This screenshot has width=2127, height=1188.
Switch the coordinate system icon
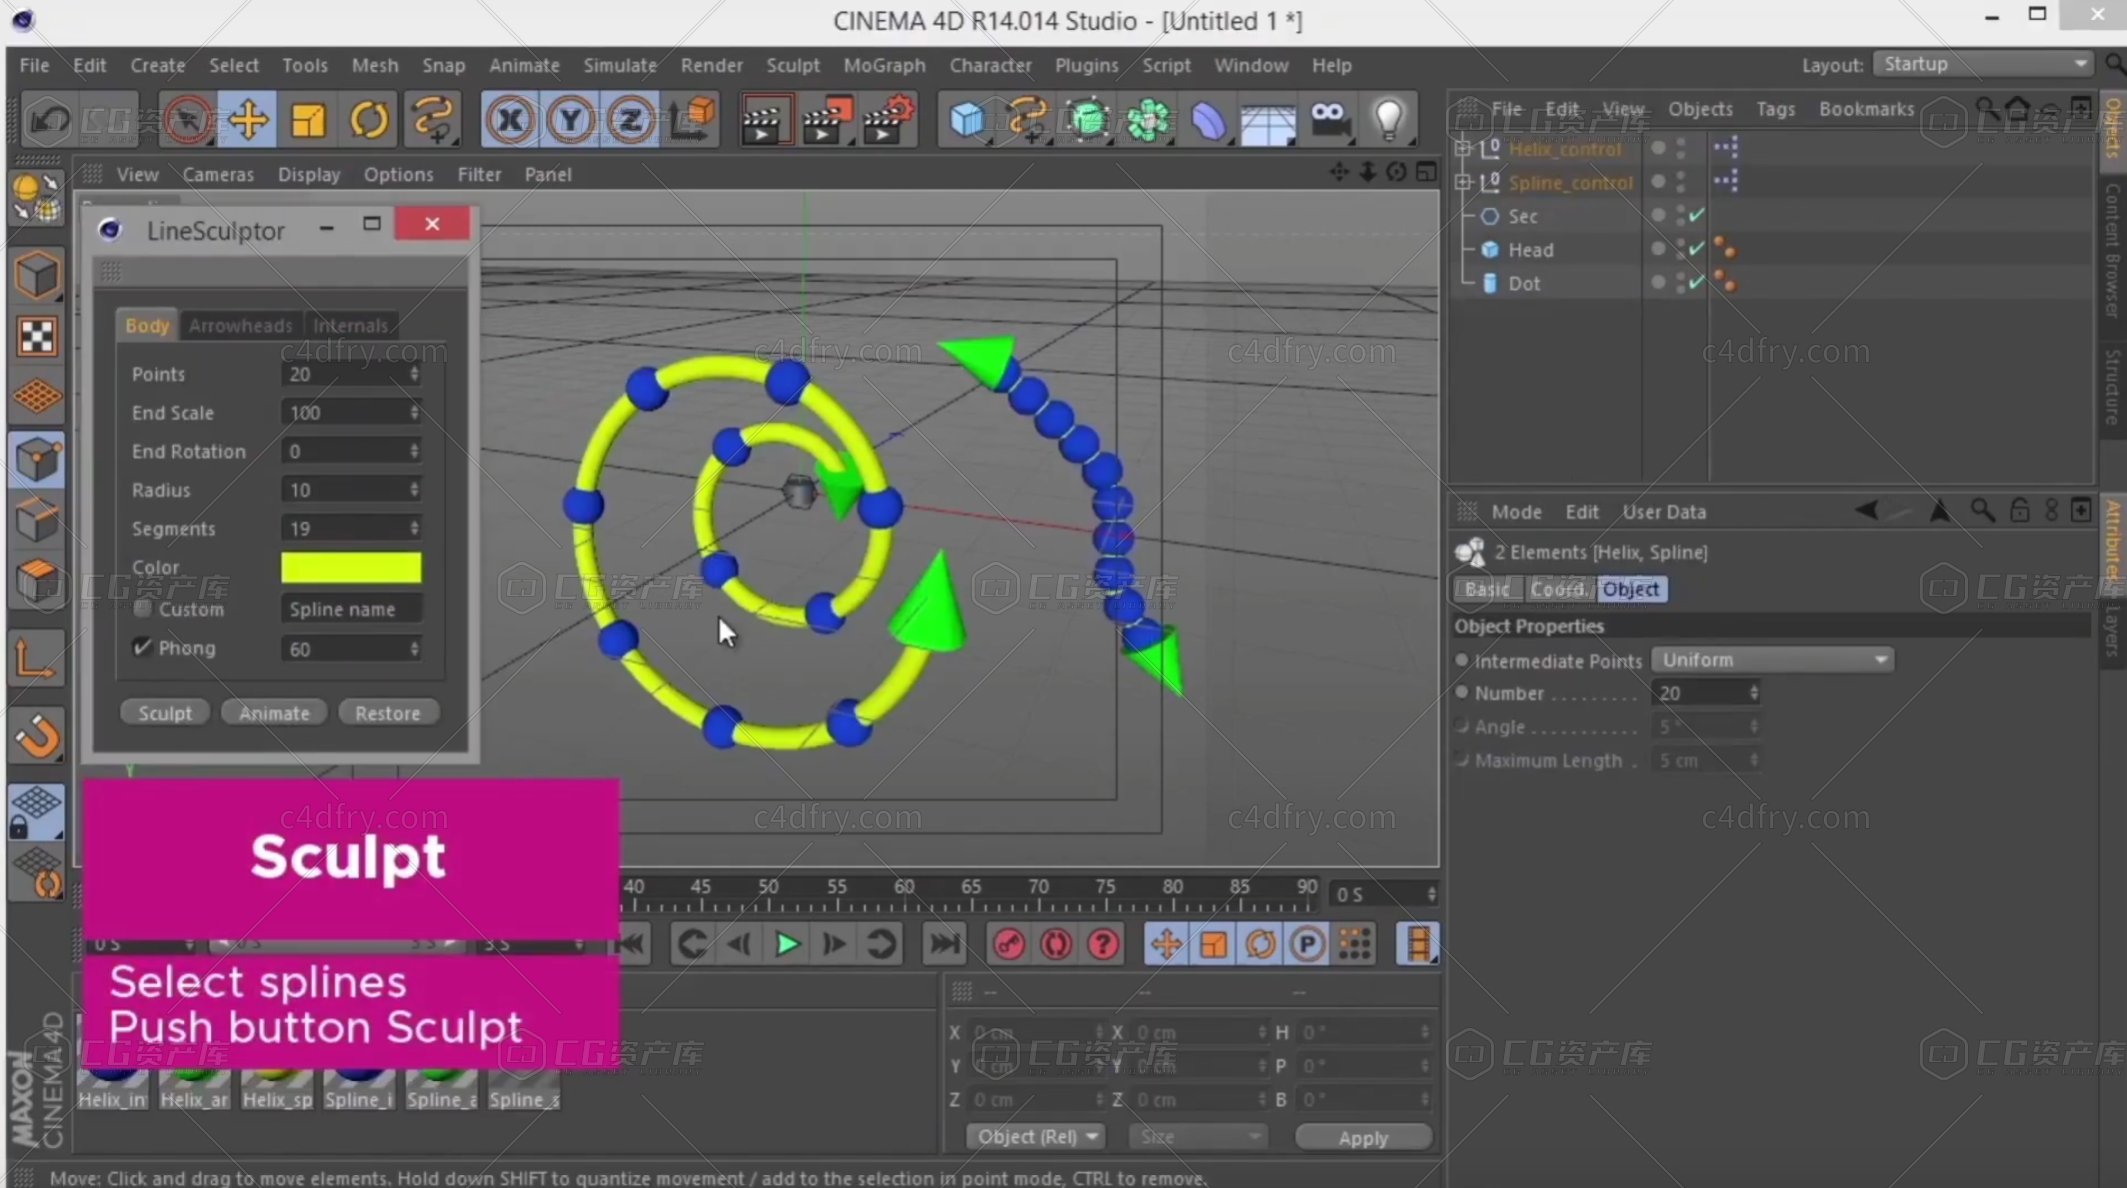693,120
